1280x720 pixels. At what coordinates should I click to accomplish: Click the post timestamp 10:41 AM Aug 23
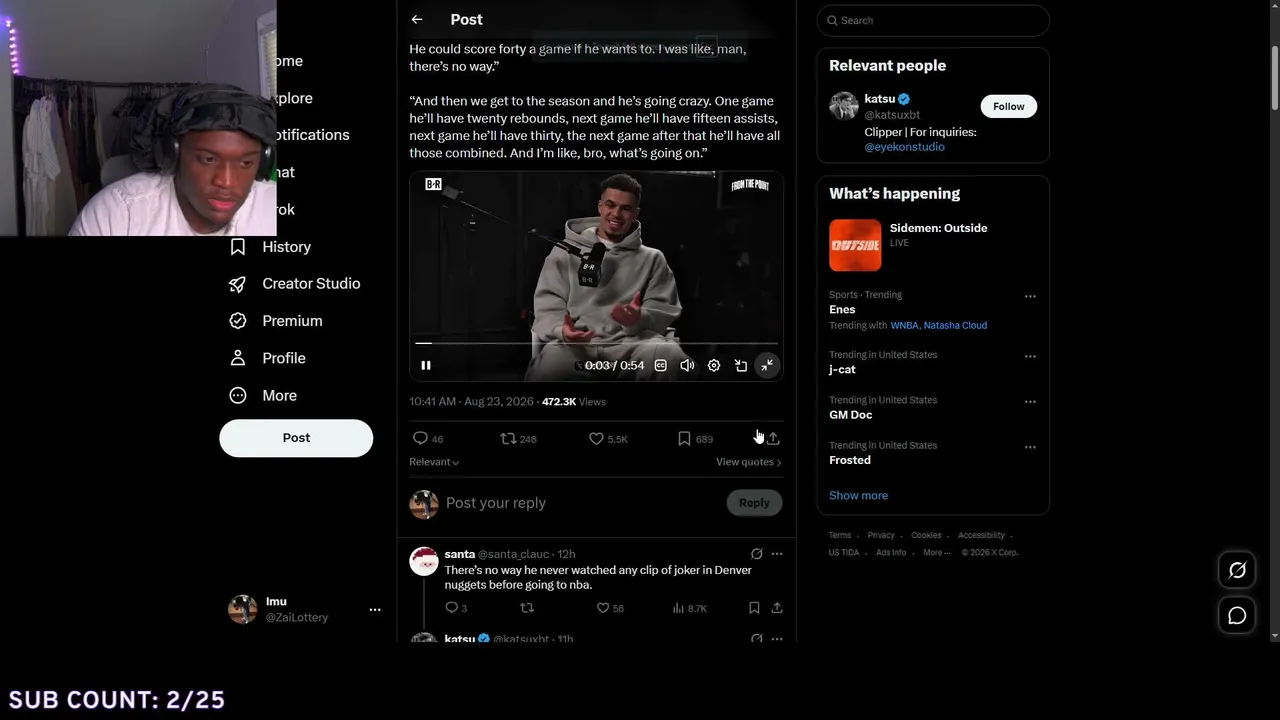(472, 402)
